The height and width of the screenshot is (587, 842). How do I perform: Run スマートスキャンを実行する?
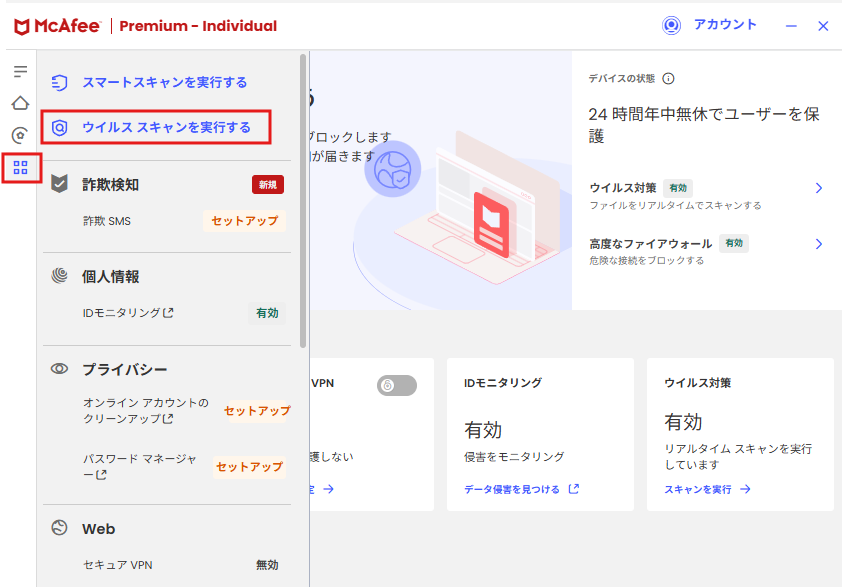tap(164, 82)
